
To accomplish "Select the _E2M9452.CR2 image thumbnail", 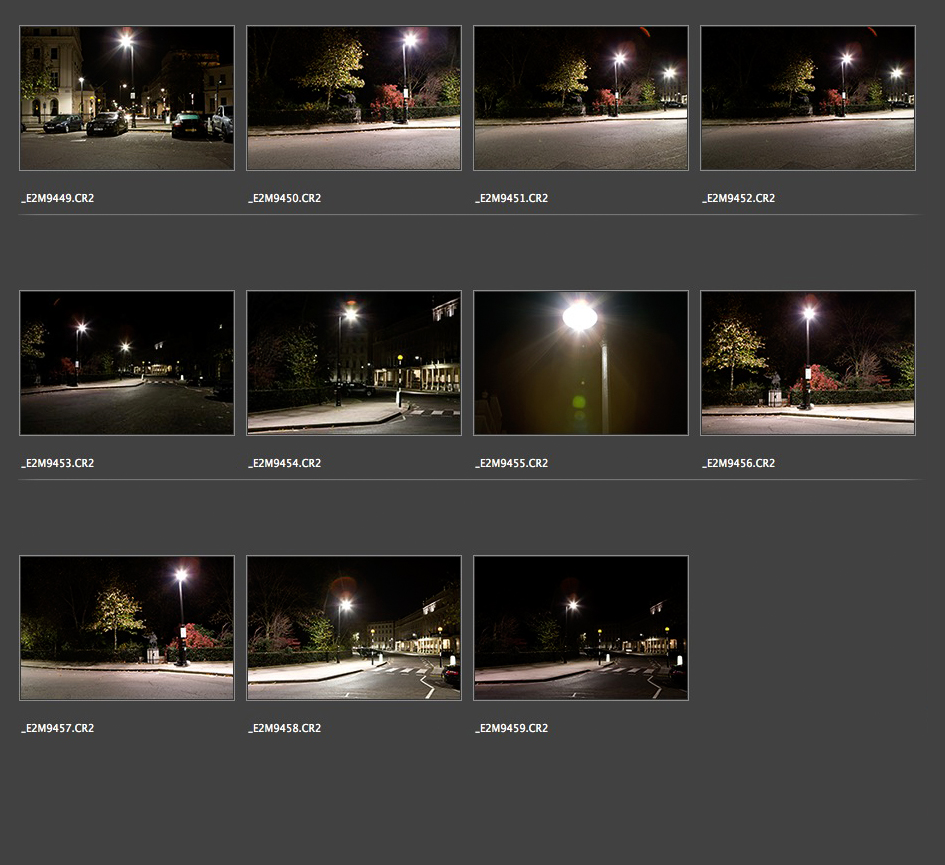I will 808,98.
